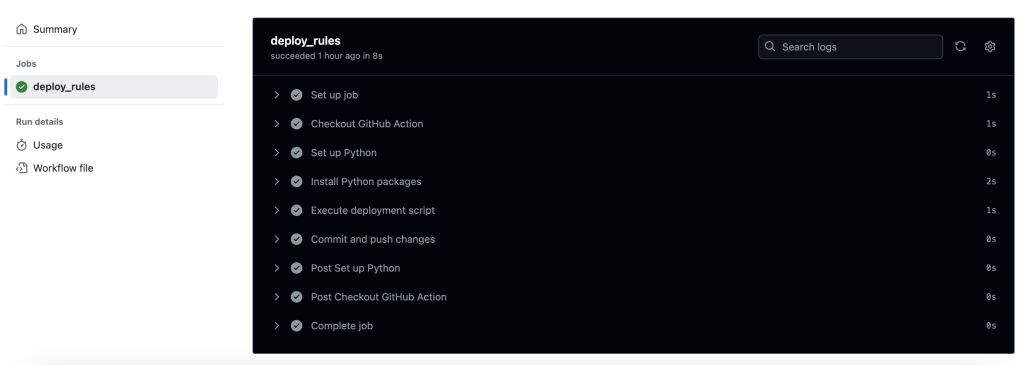Viewport: 1024px width, 365px height.
Task: Click the "Execute deployment script" step label
Action: [373, 210]
